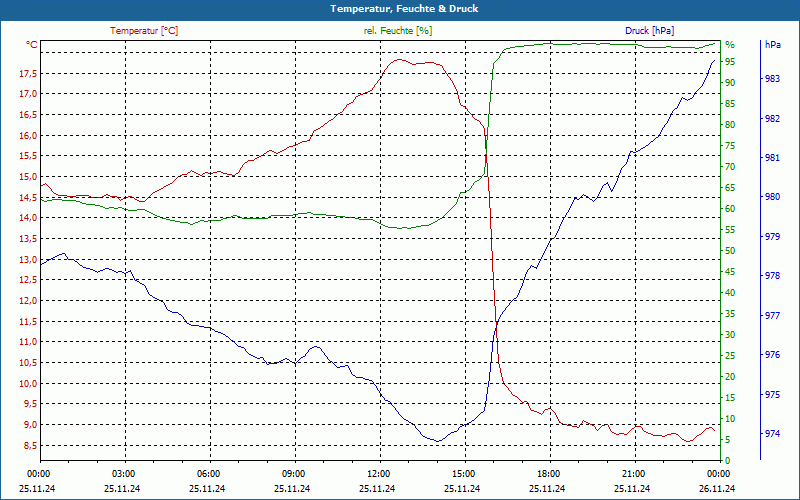Click the "12:00" time axis label
This screenshot has height=500, width=800.
coord(379,474)
